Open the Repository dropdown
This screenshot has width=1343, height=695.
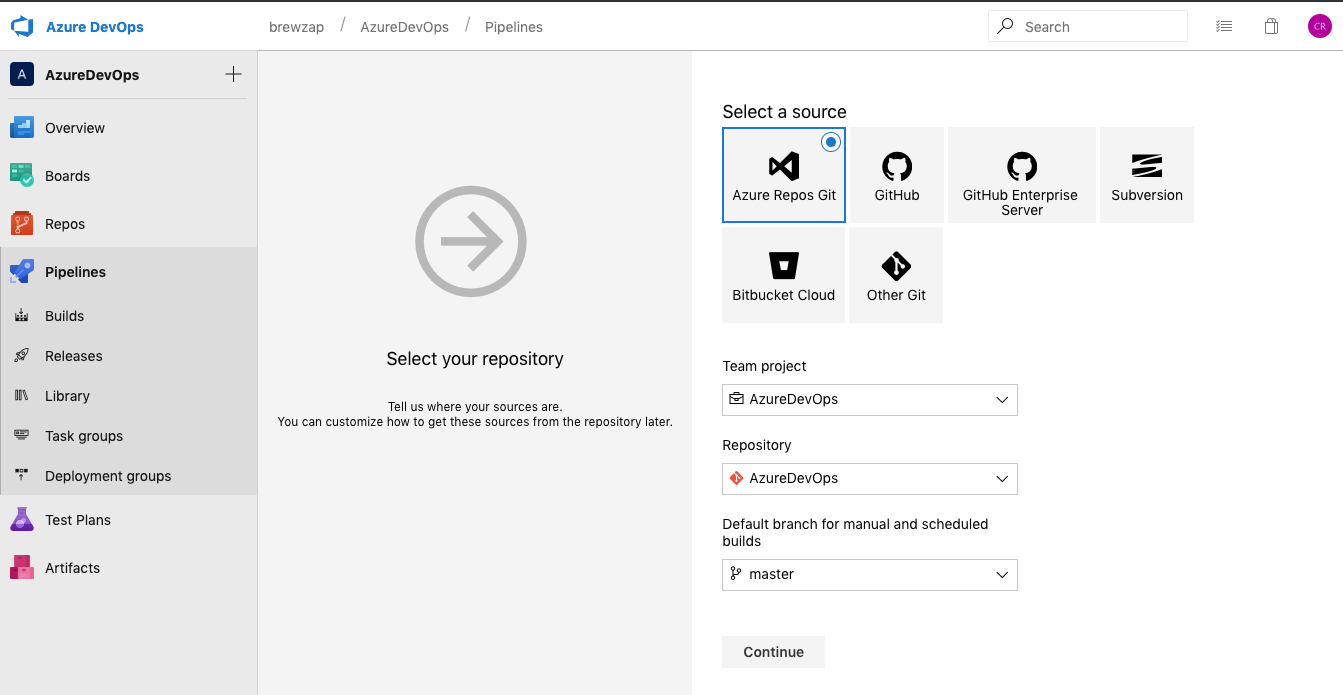point(869,478)
